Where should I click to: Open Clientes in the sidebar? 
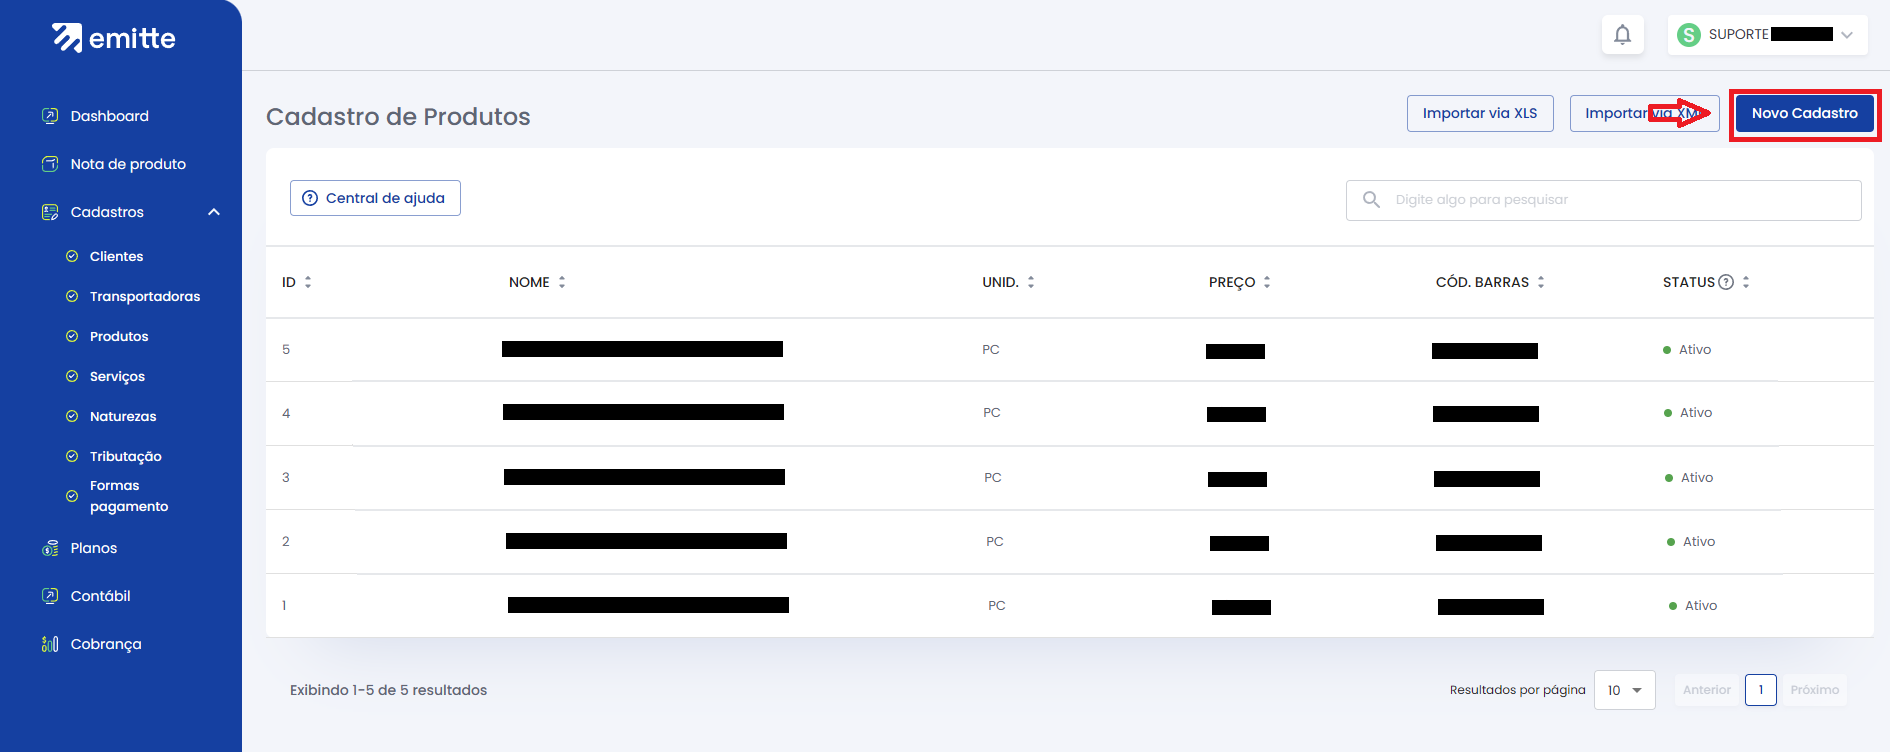(116, 256)
